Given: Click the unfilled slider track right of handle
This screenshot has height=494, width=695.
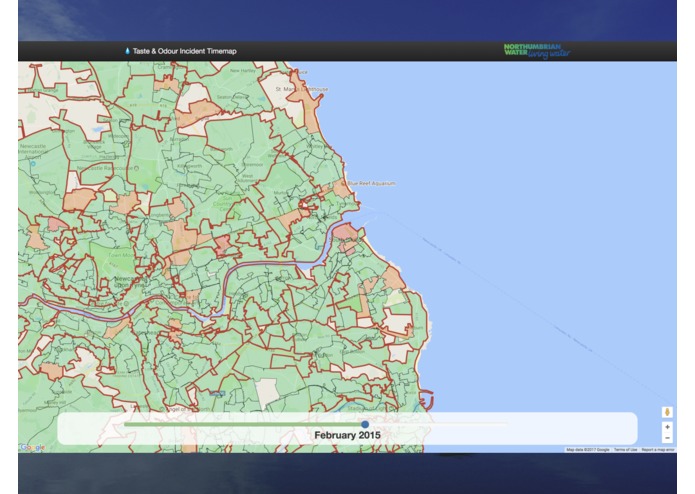Looking at the screenshot, I should (439, 424).
